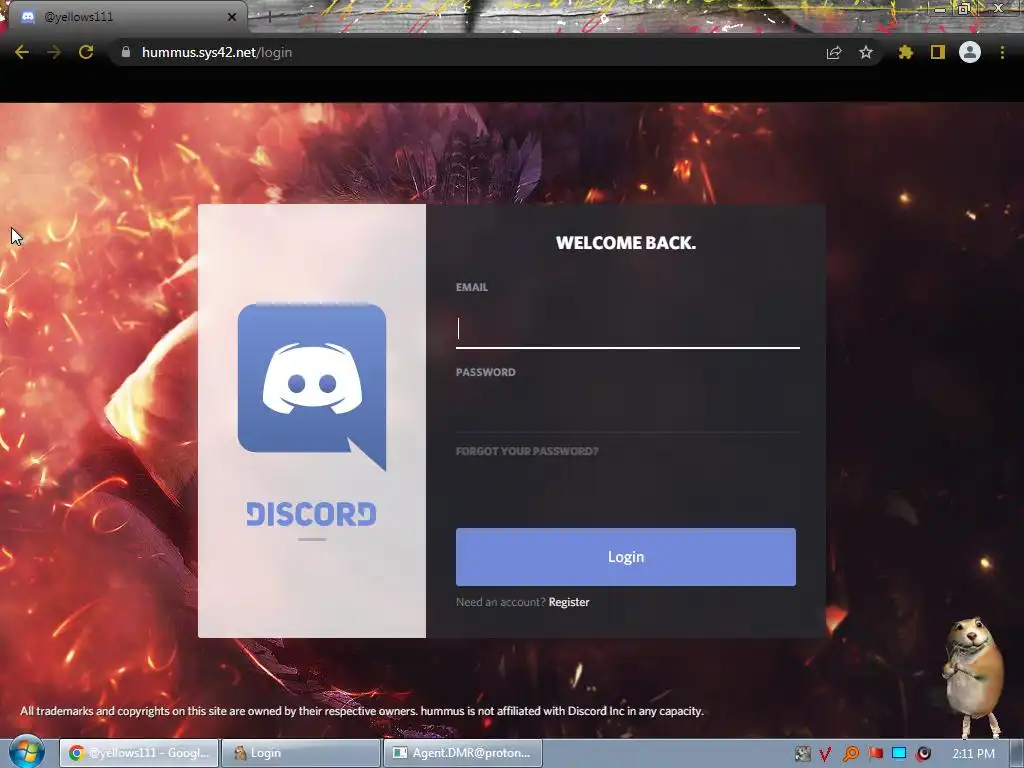The width and height of the screenshot is (1024, 768).
Task: Click the network monitor tray icon
Action: pos(899,754)
